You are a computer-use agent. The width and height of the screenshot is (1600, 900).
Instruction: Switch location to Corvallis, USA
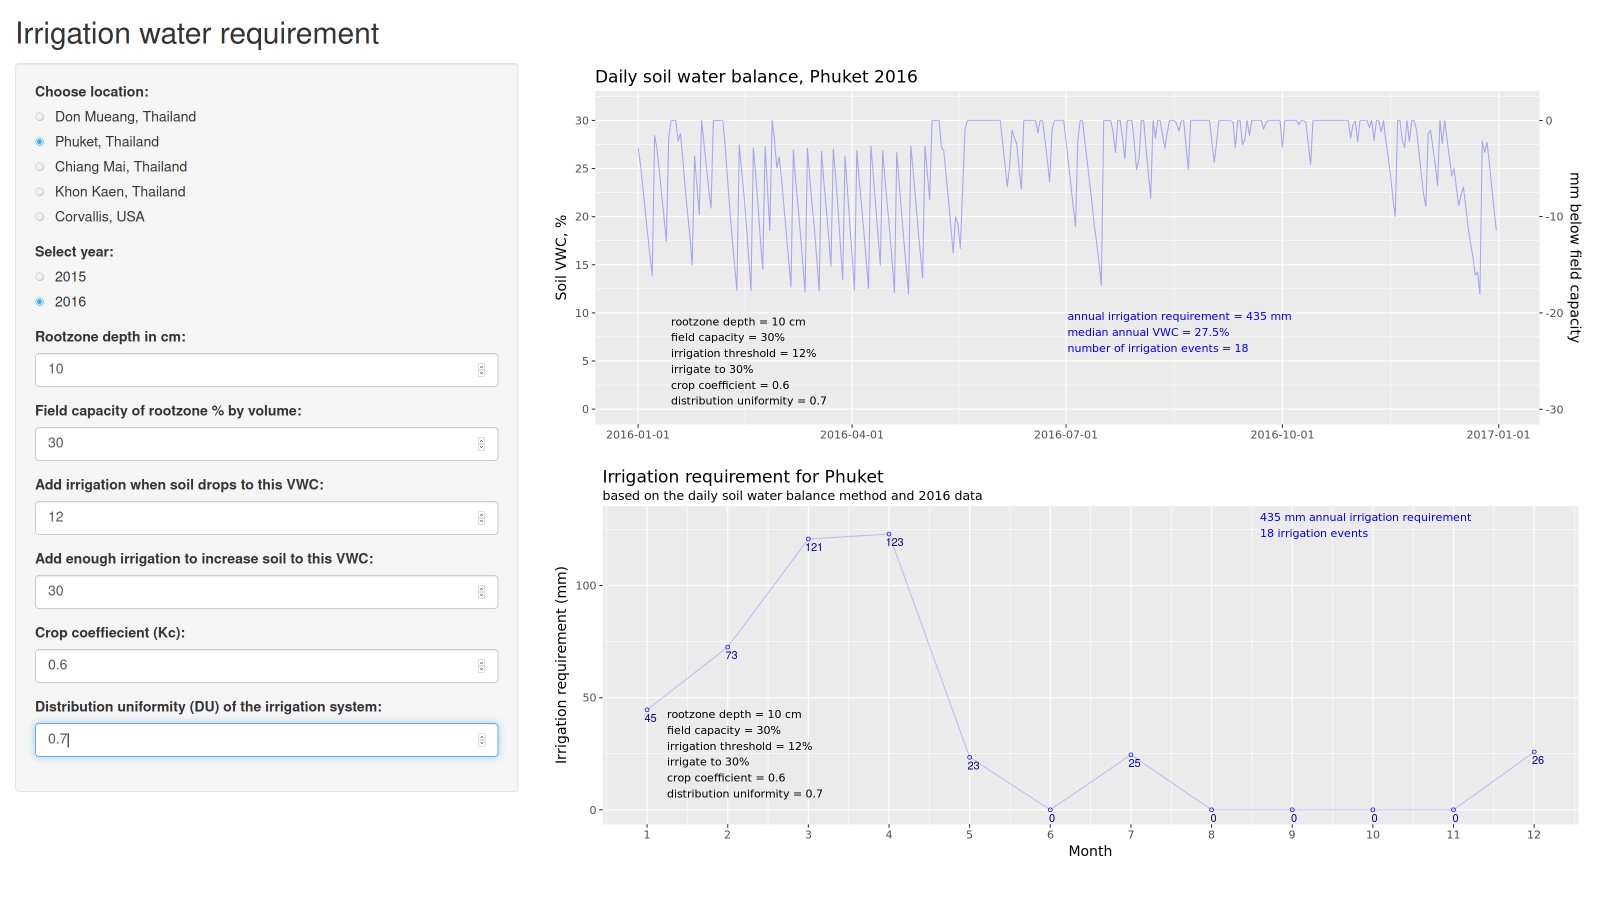point(40,217)
